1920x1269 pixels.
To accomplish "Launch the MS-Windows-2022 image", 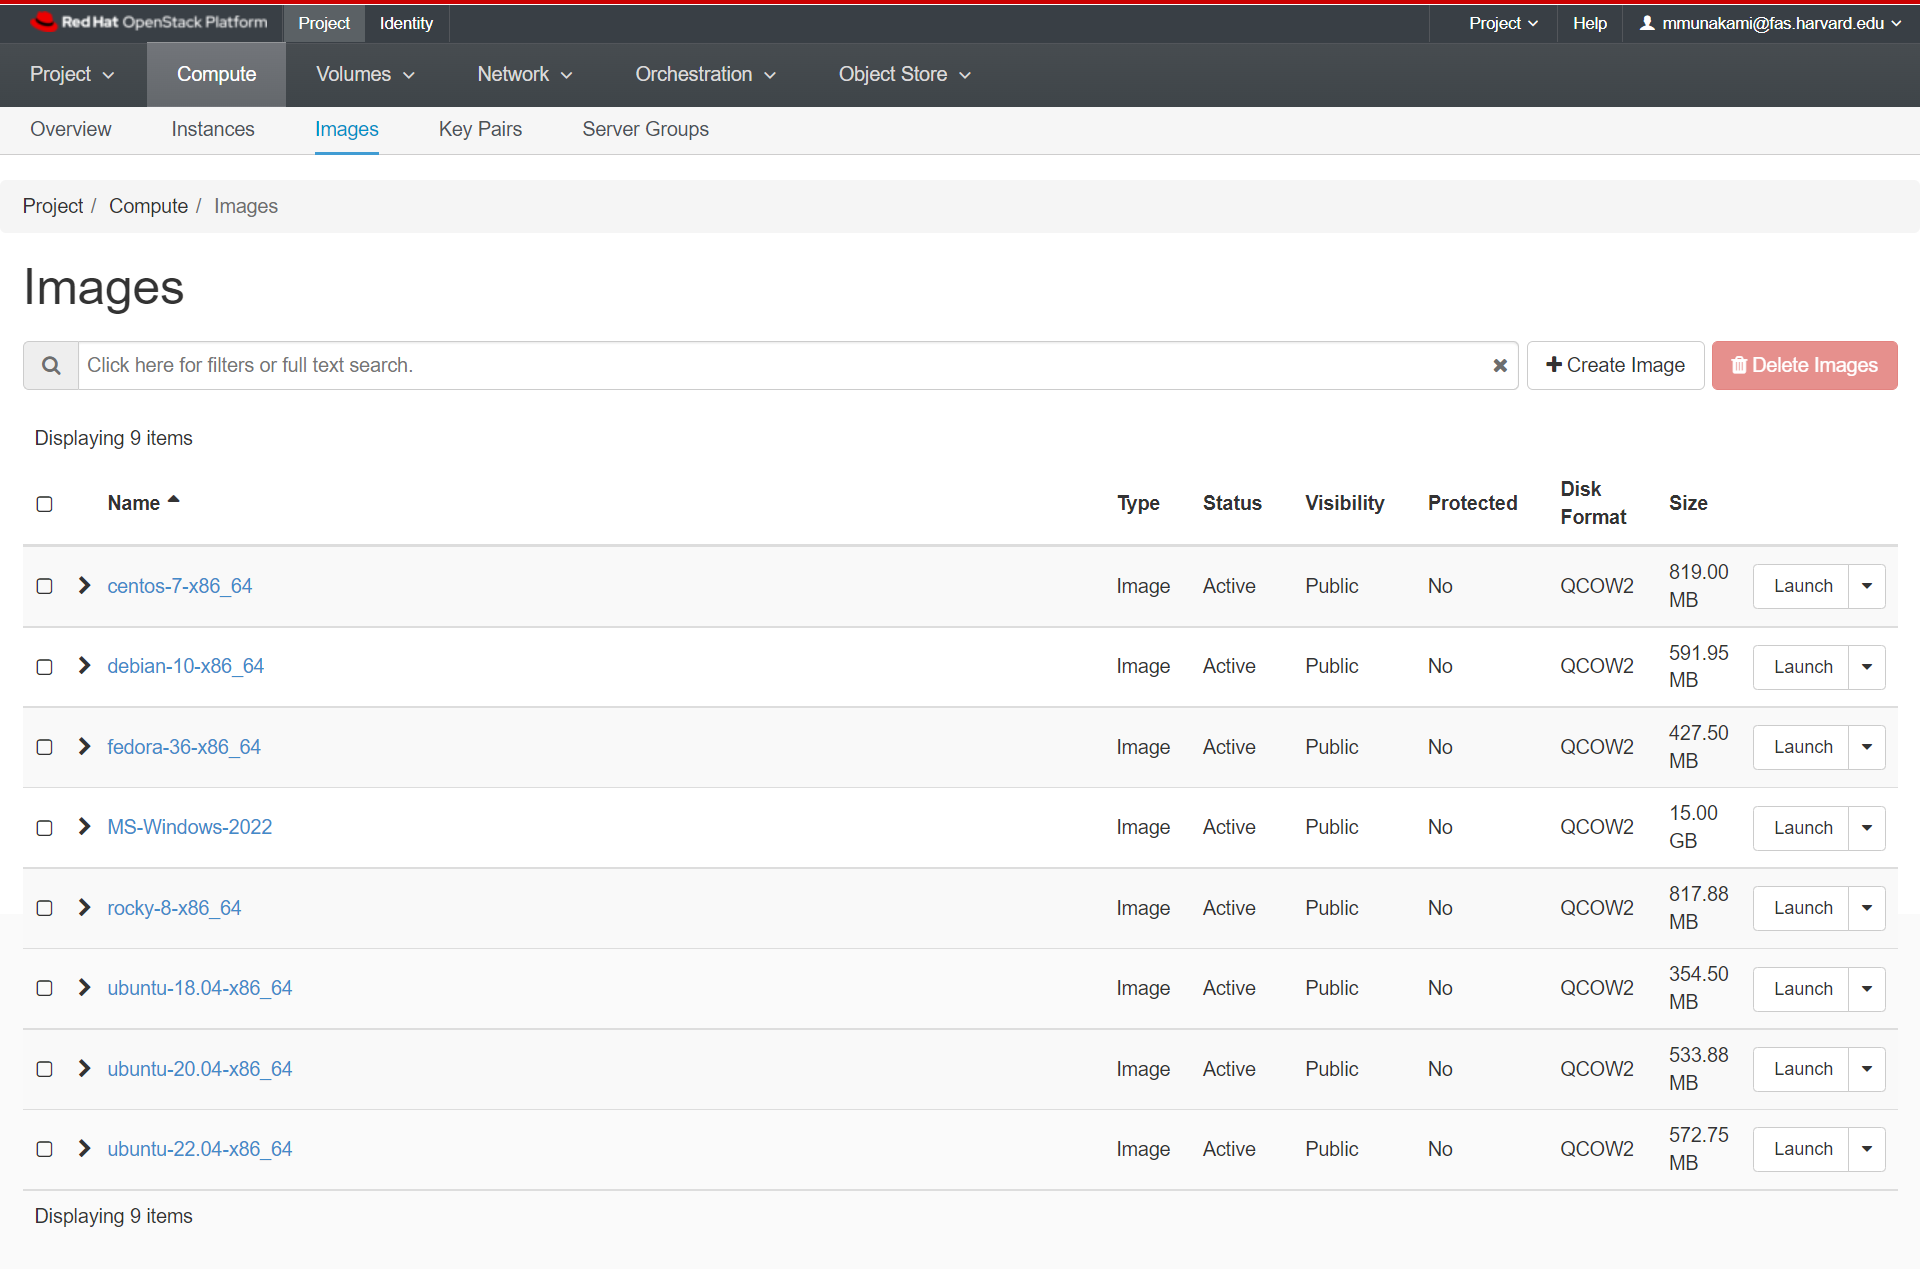I will 1802,828.
